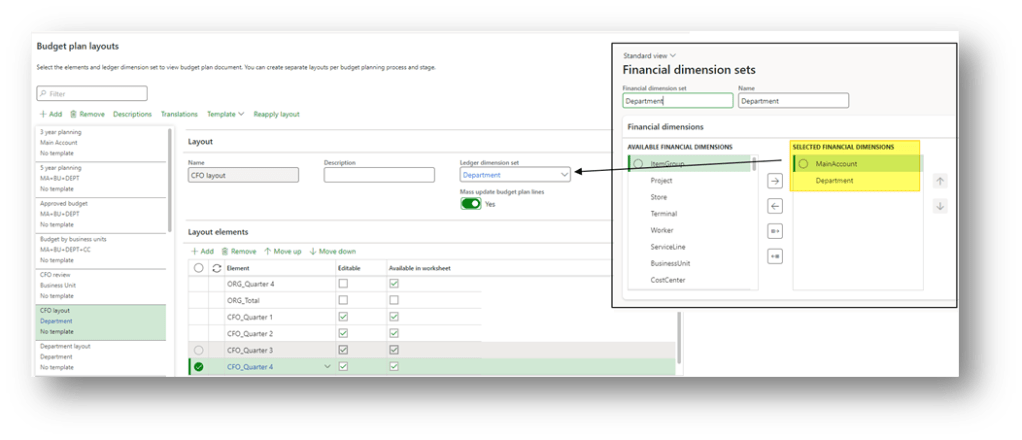Click the refresh icon in grid header
Image resolution: width=1022 pixels, height=440 pixels.
click(215, 268)
